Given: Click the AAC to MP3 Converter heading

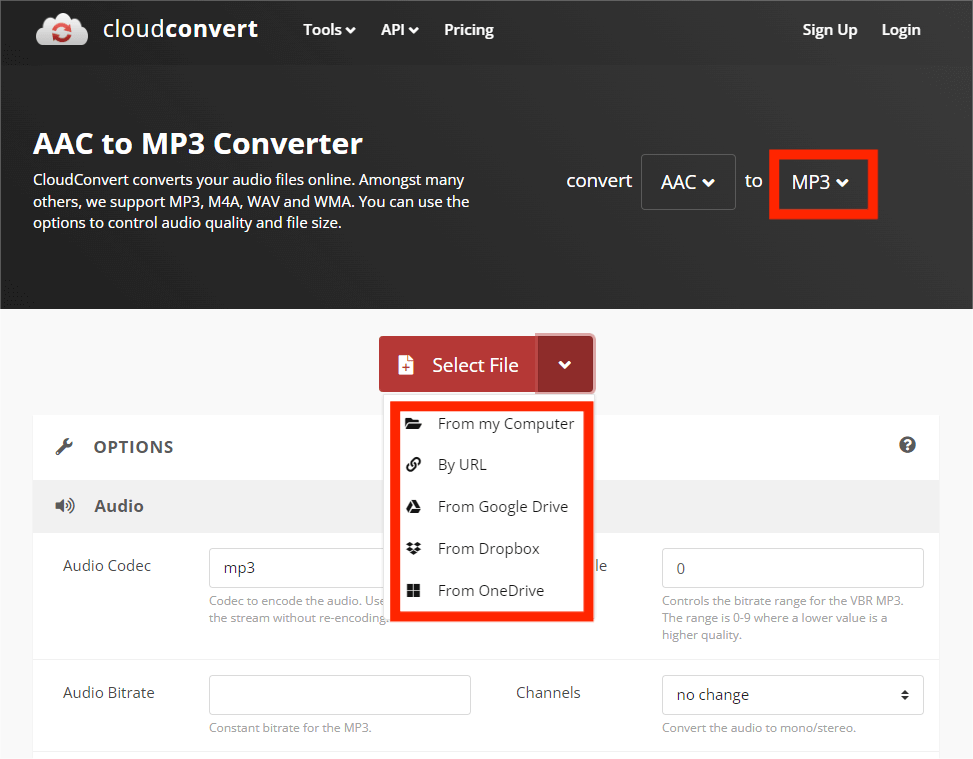Looking at the screenshot, I should 198,143.
